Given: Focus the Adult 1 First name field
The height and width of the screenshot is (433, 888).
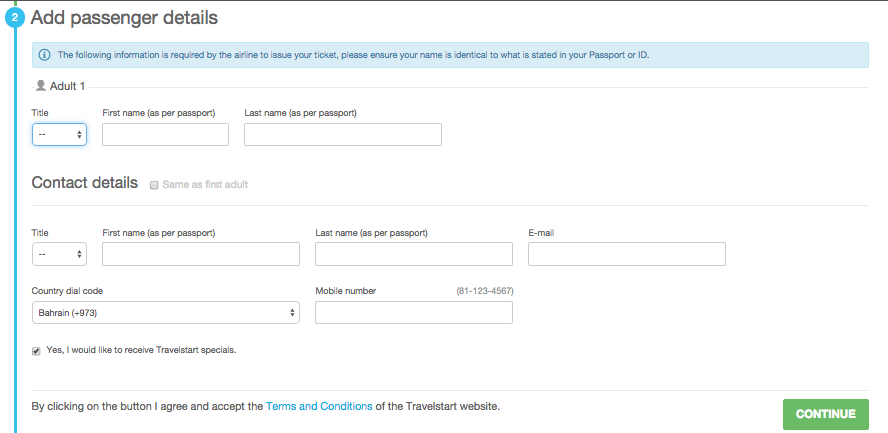Looking at the screenshot, I should [165, 135].
